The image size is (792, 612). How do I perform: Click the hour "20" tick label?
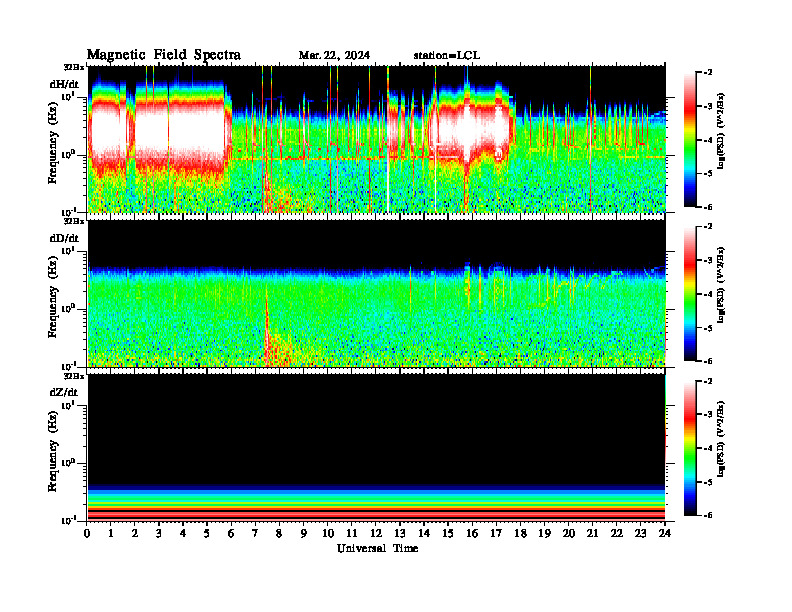coord(568,533)
